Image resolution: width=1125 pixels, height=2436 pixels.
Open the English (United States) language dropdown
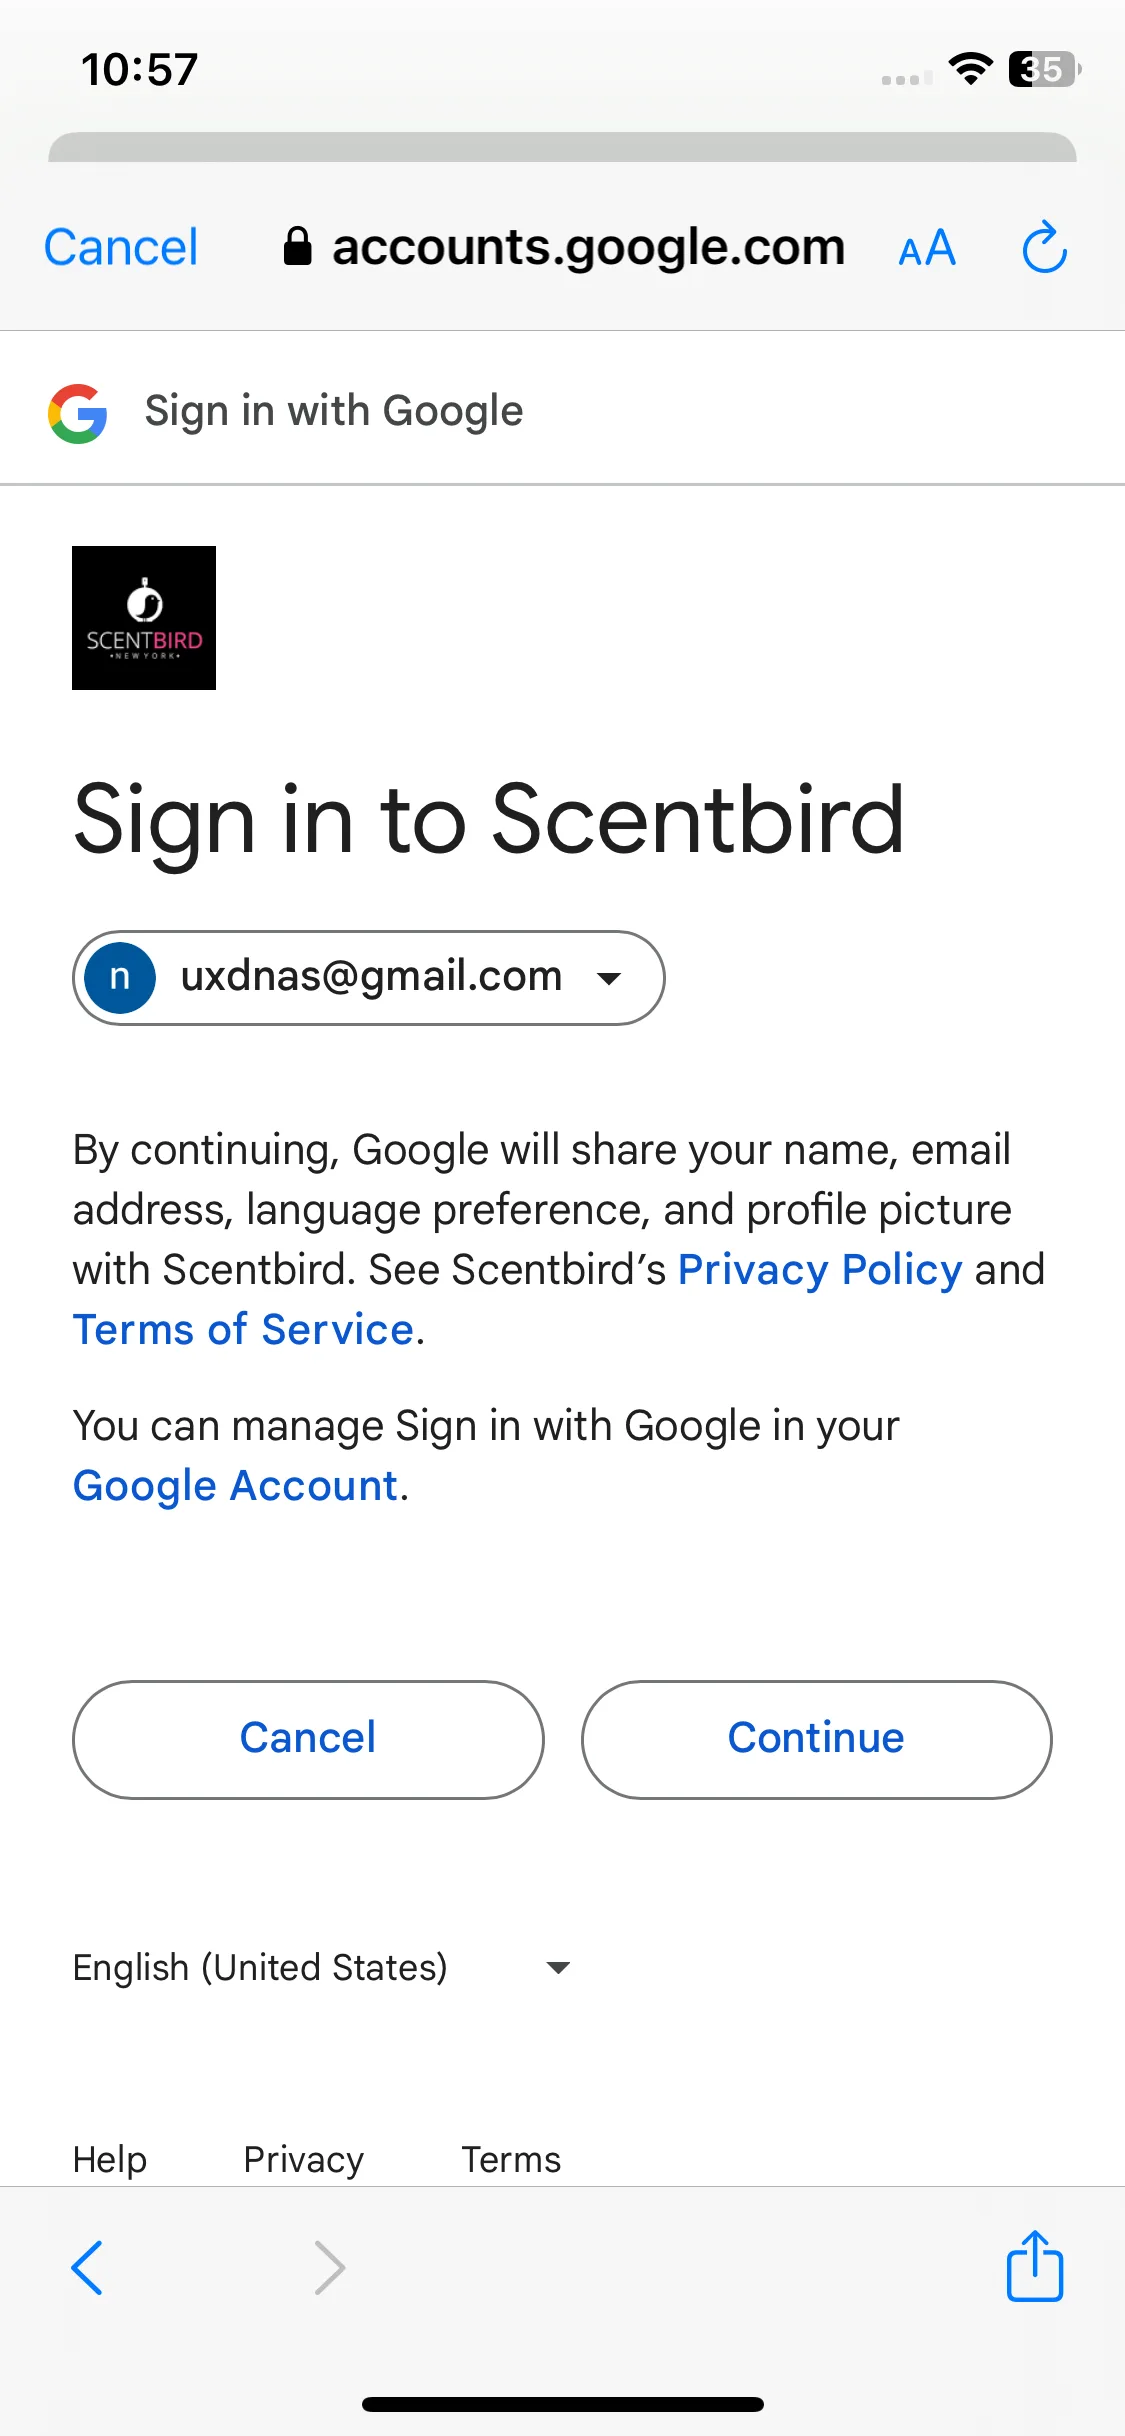pos(321,1967)
